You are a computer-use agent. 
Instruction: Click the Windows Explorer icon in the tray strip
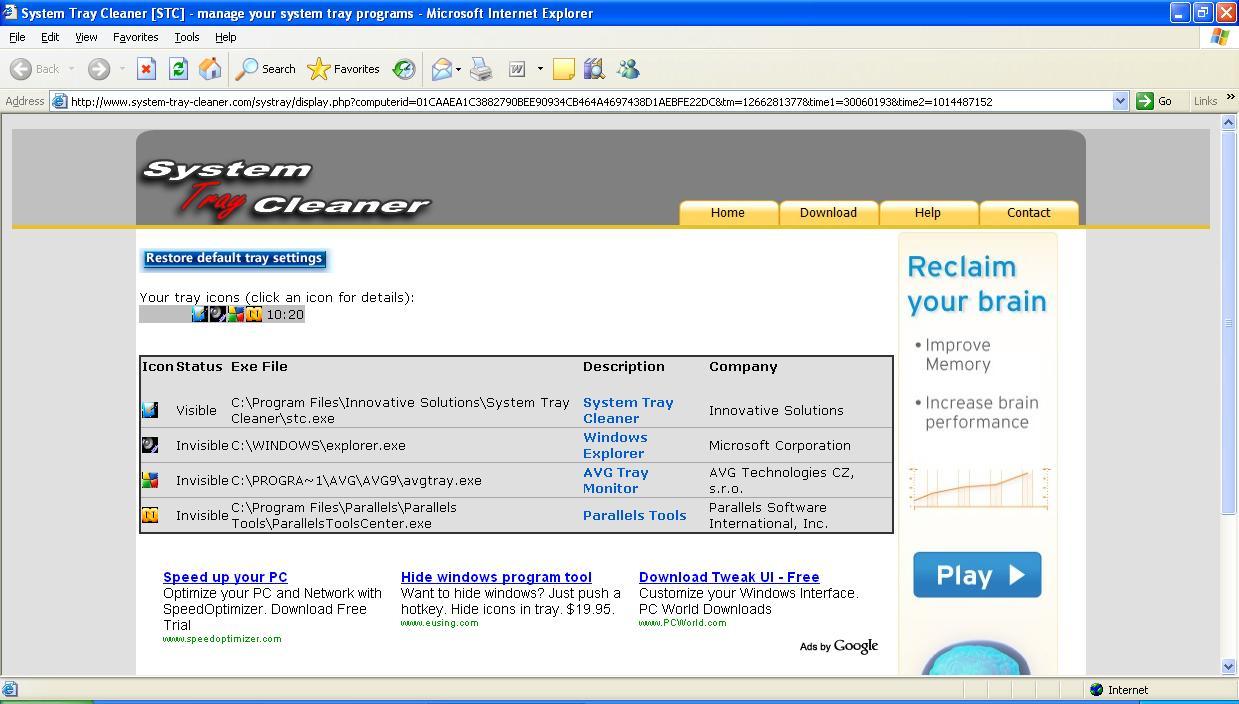coord(217,313)
